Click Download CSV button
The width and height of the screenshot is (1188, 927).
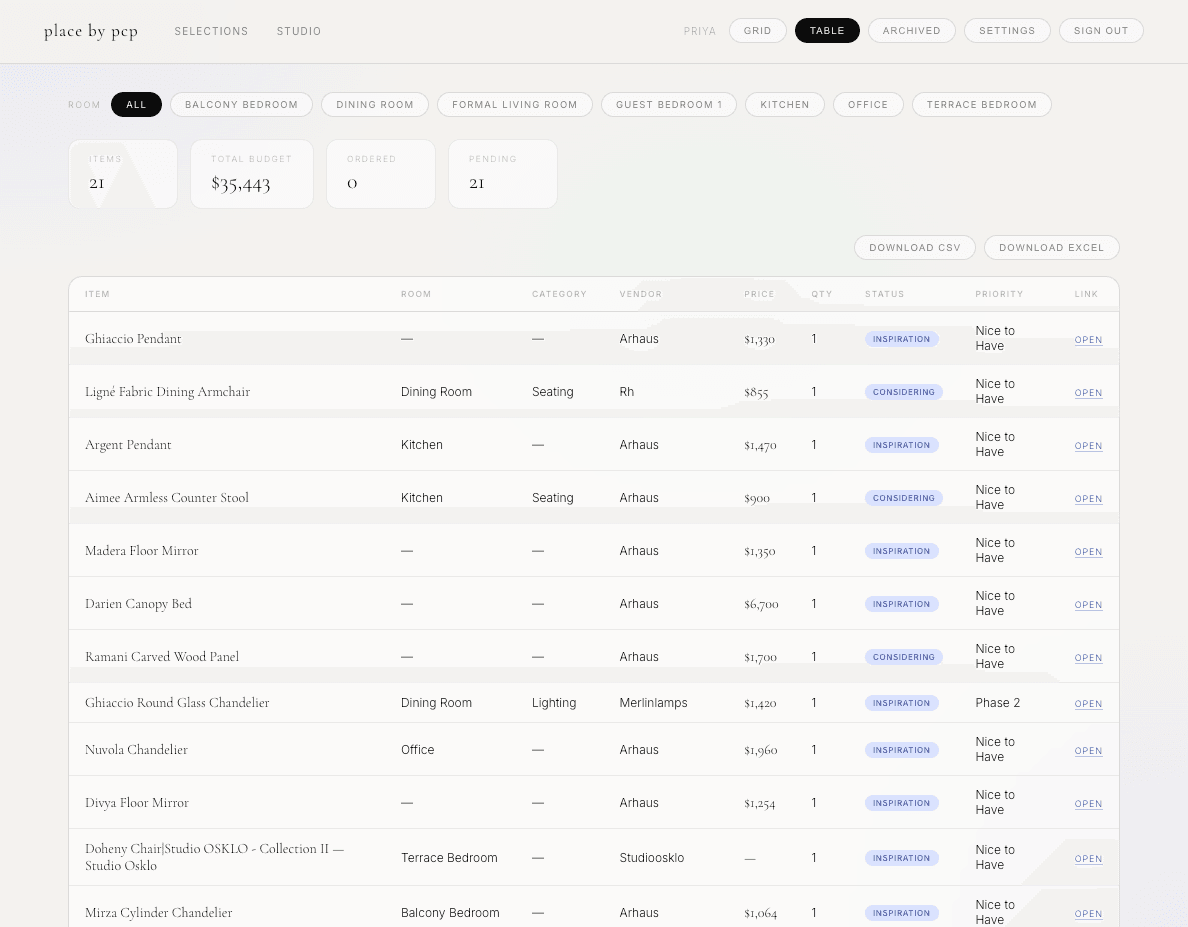click(x=914, y=248)
